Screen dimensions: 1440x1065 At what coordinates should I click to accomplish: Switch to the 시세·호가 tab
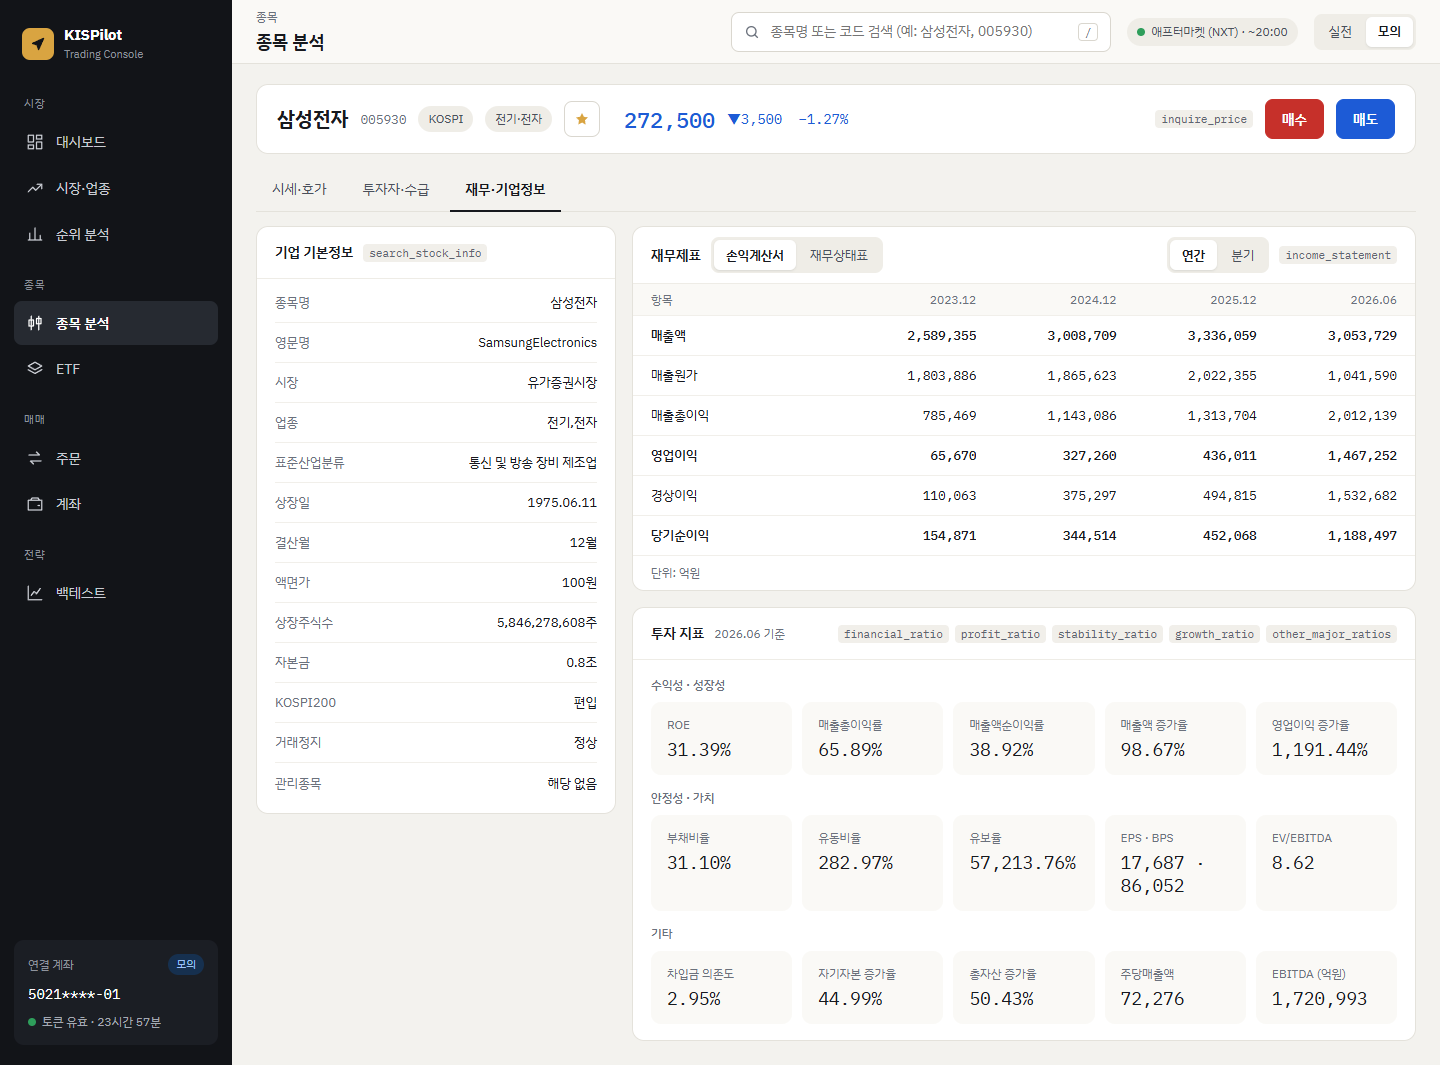pos(299,189)
